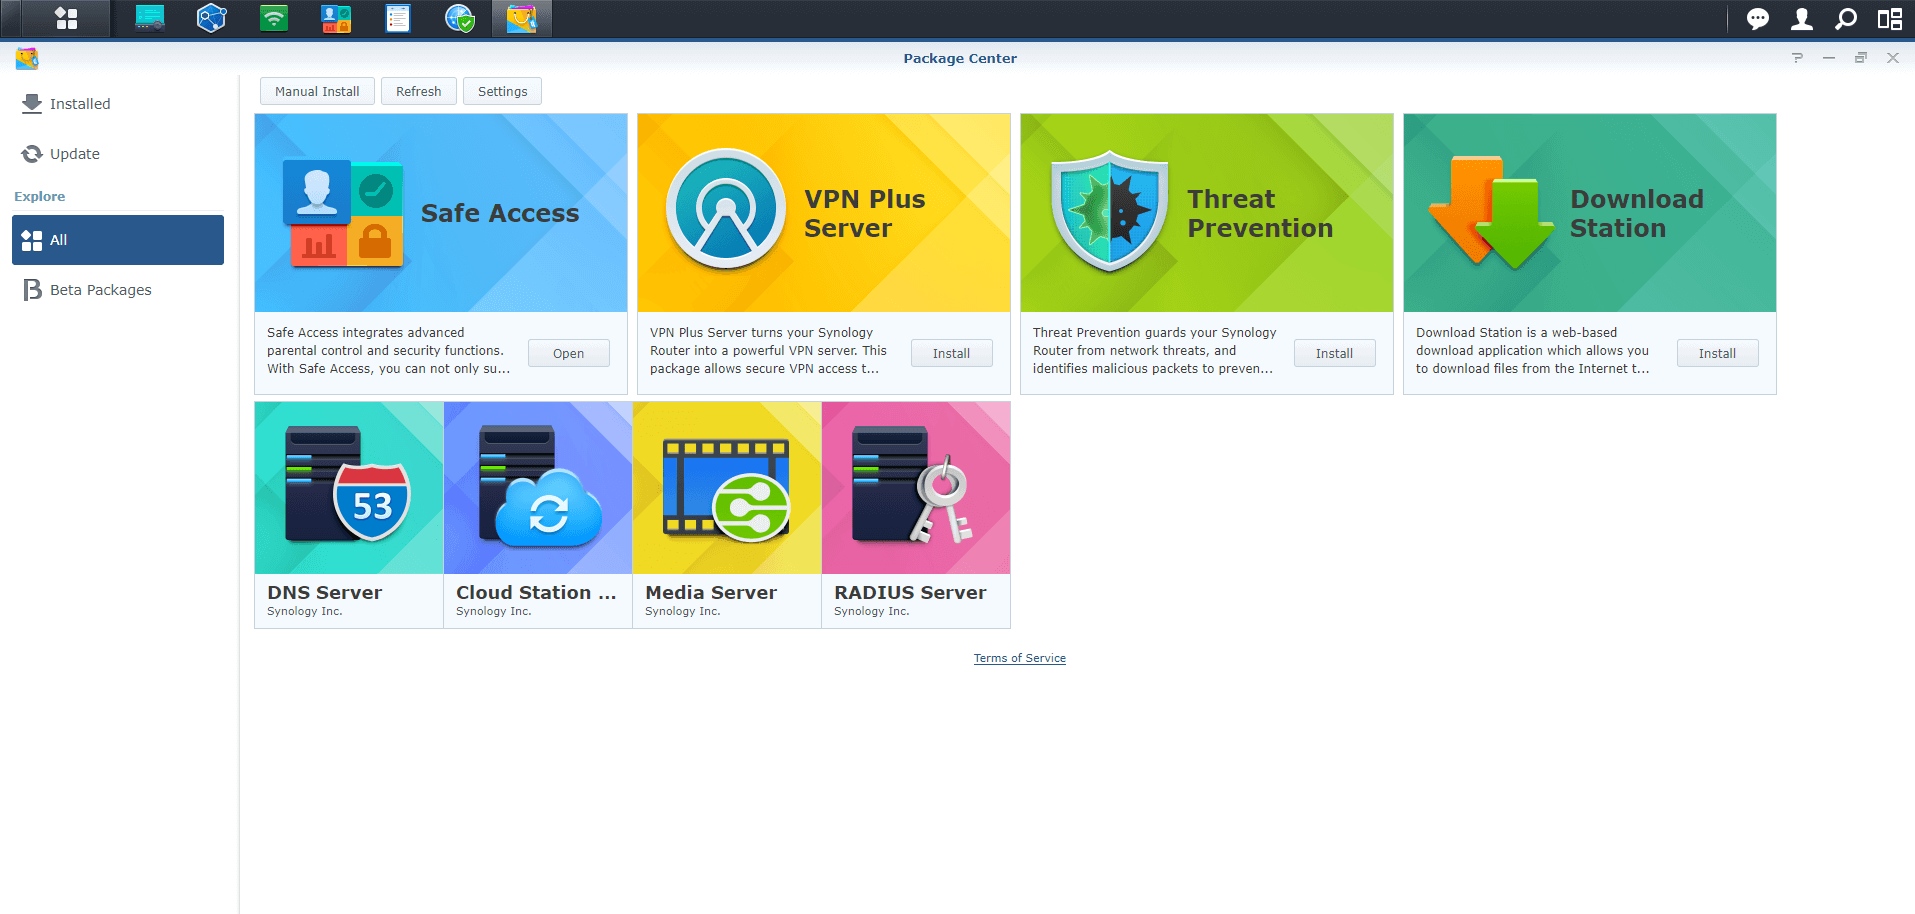Install Download Station
Screen dimensions: 1915x914
click(1717, 353)
